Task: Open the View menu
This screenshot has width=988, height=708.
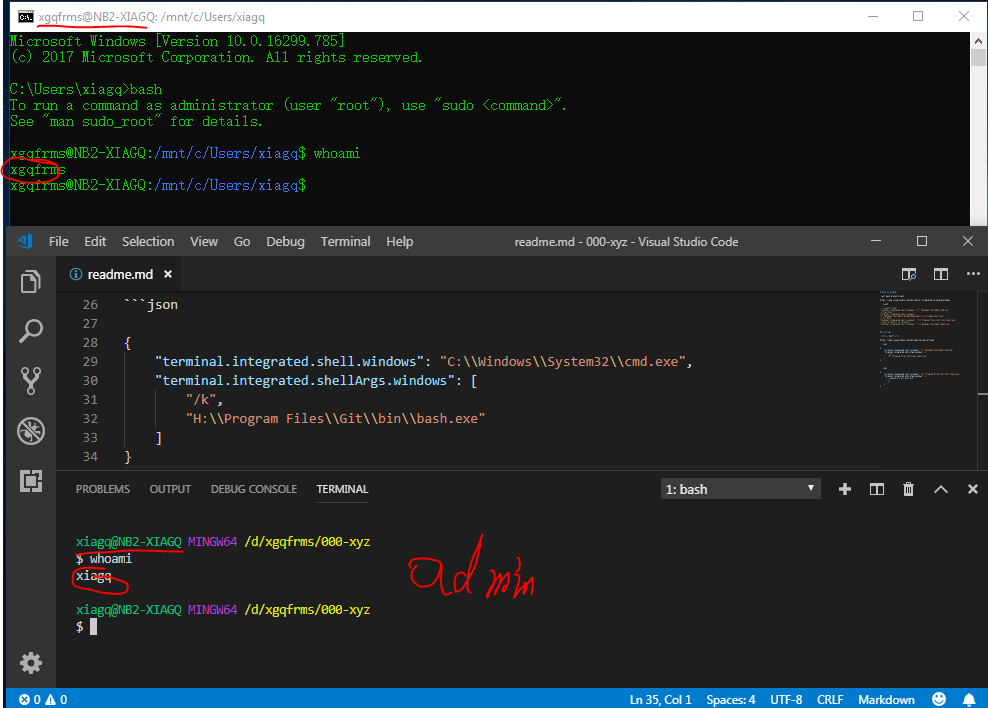Action: 204,241
